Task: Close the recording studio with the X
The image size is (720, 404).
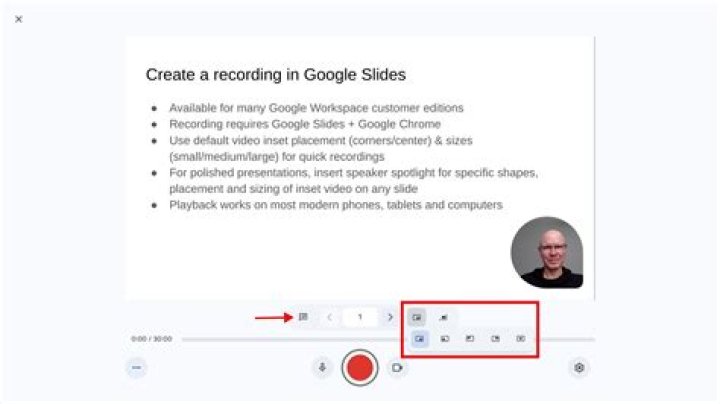Action: (x=18, y=19)
